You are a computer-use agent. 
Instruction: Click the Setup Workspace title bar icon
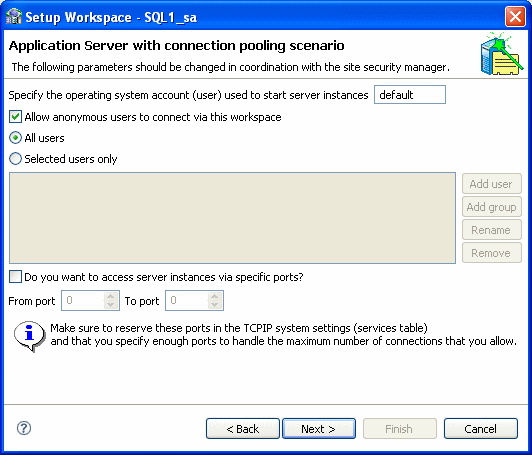(x=14, y=17)
